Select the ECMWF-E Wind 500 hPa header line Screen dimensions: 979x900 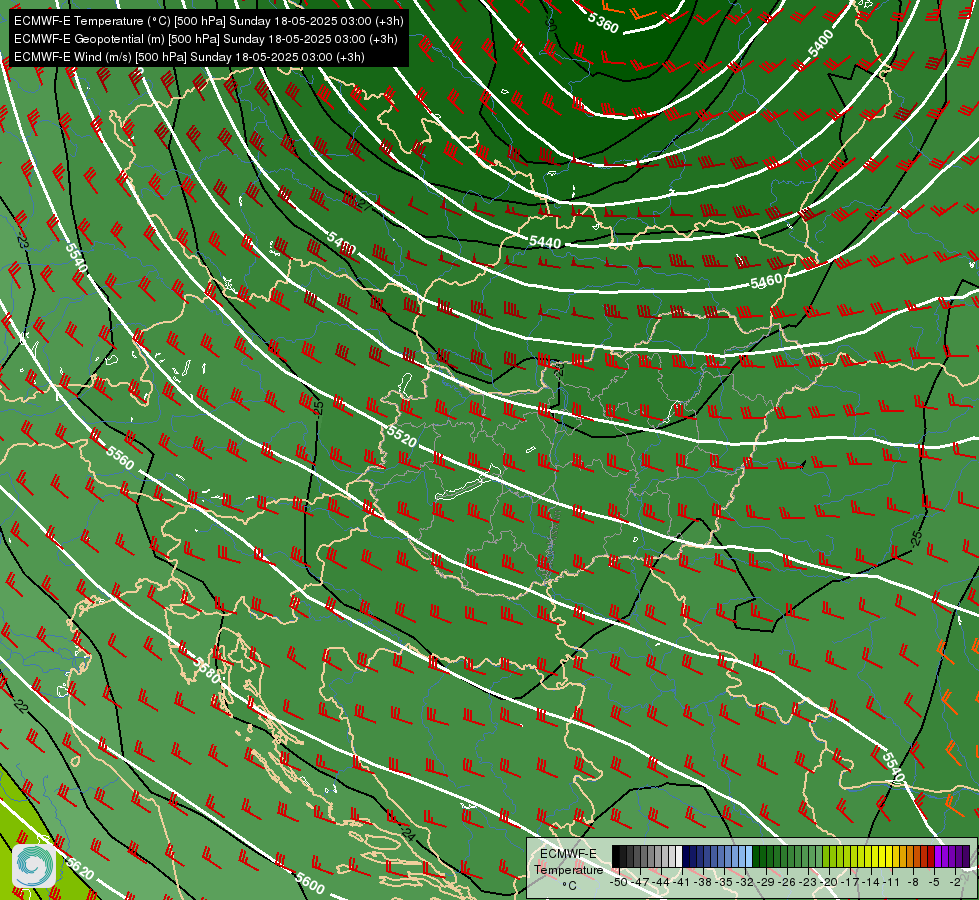click(x=189, y=57)
